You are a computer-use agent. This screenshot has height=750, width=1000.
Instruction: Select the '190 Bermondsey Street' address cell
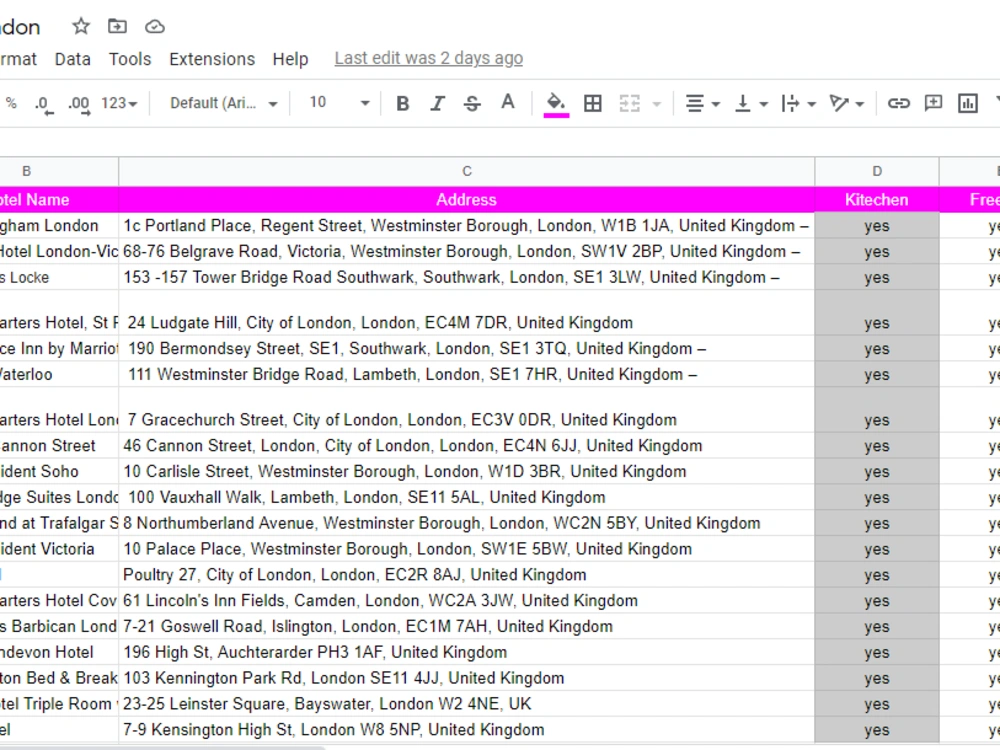pos(466,349)
